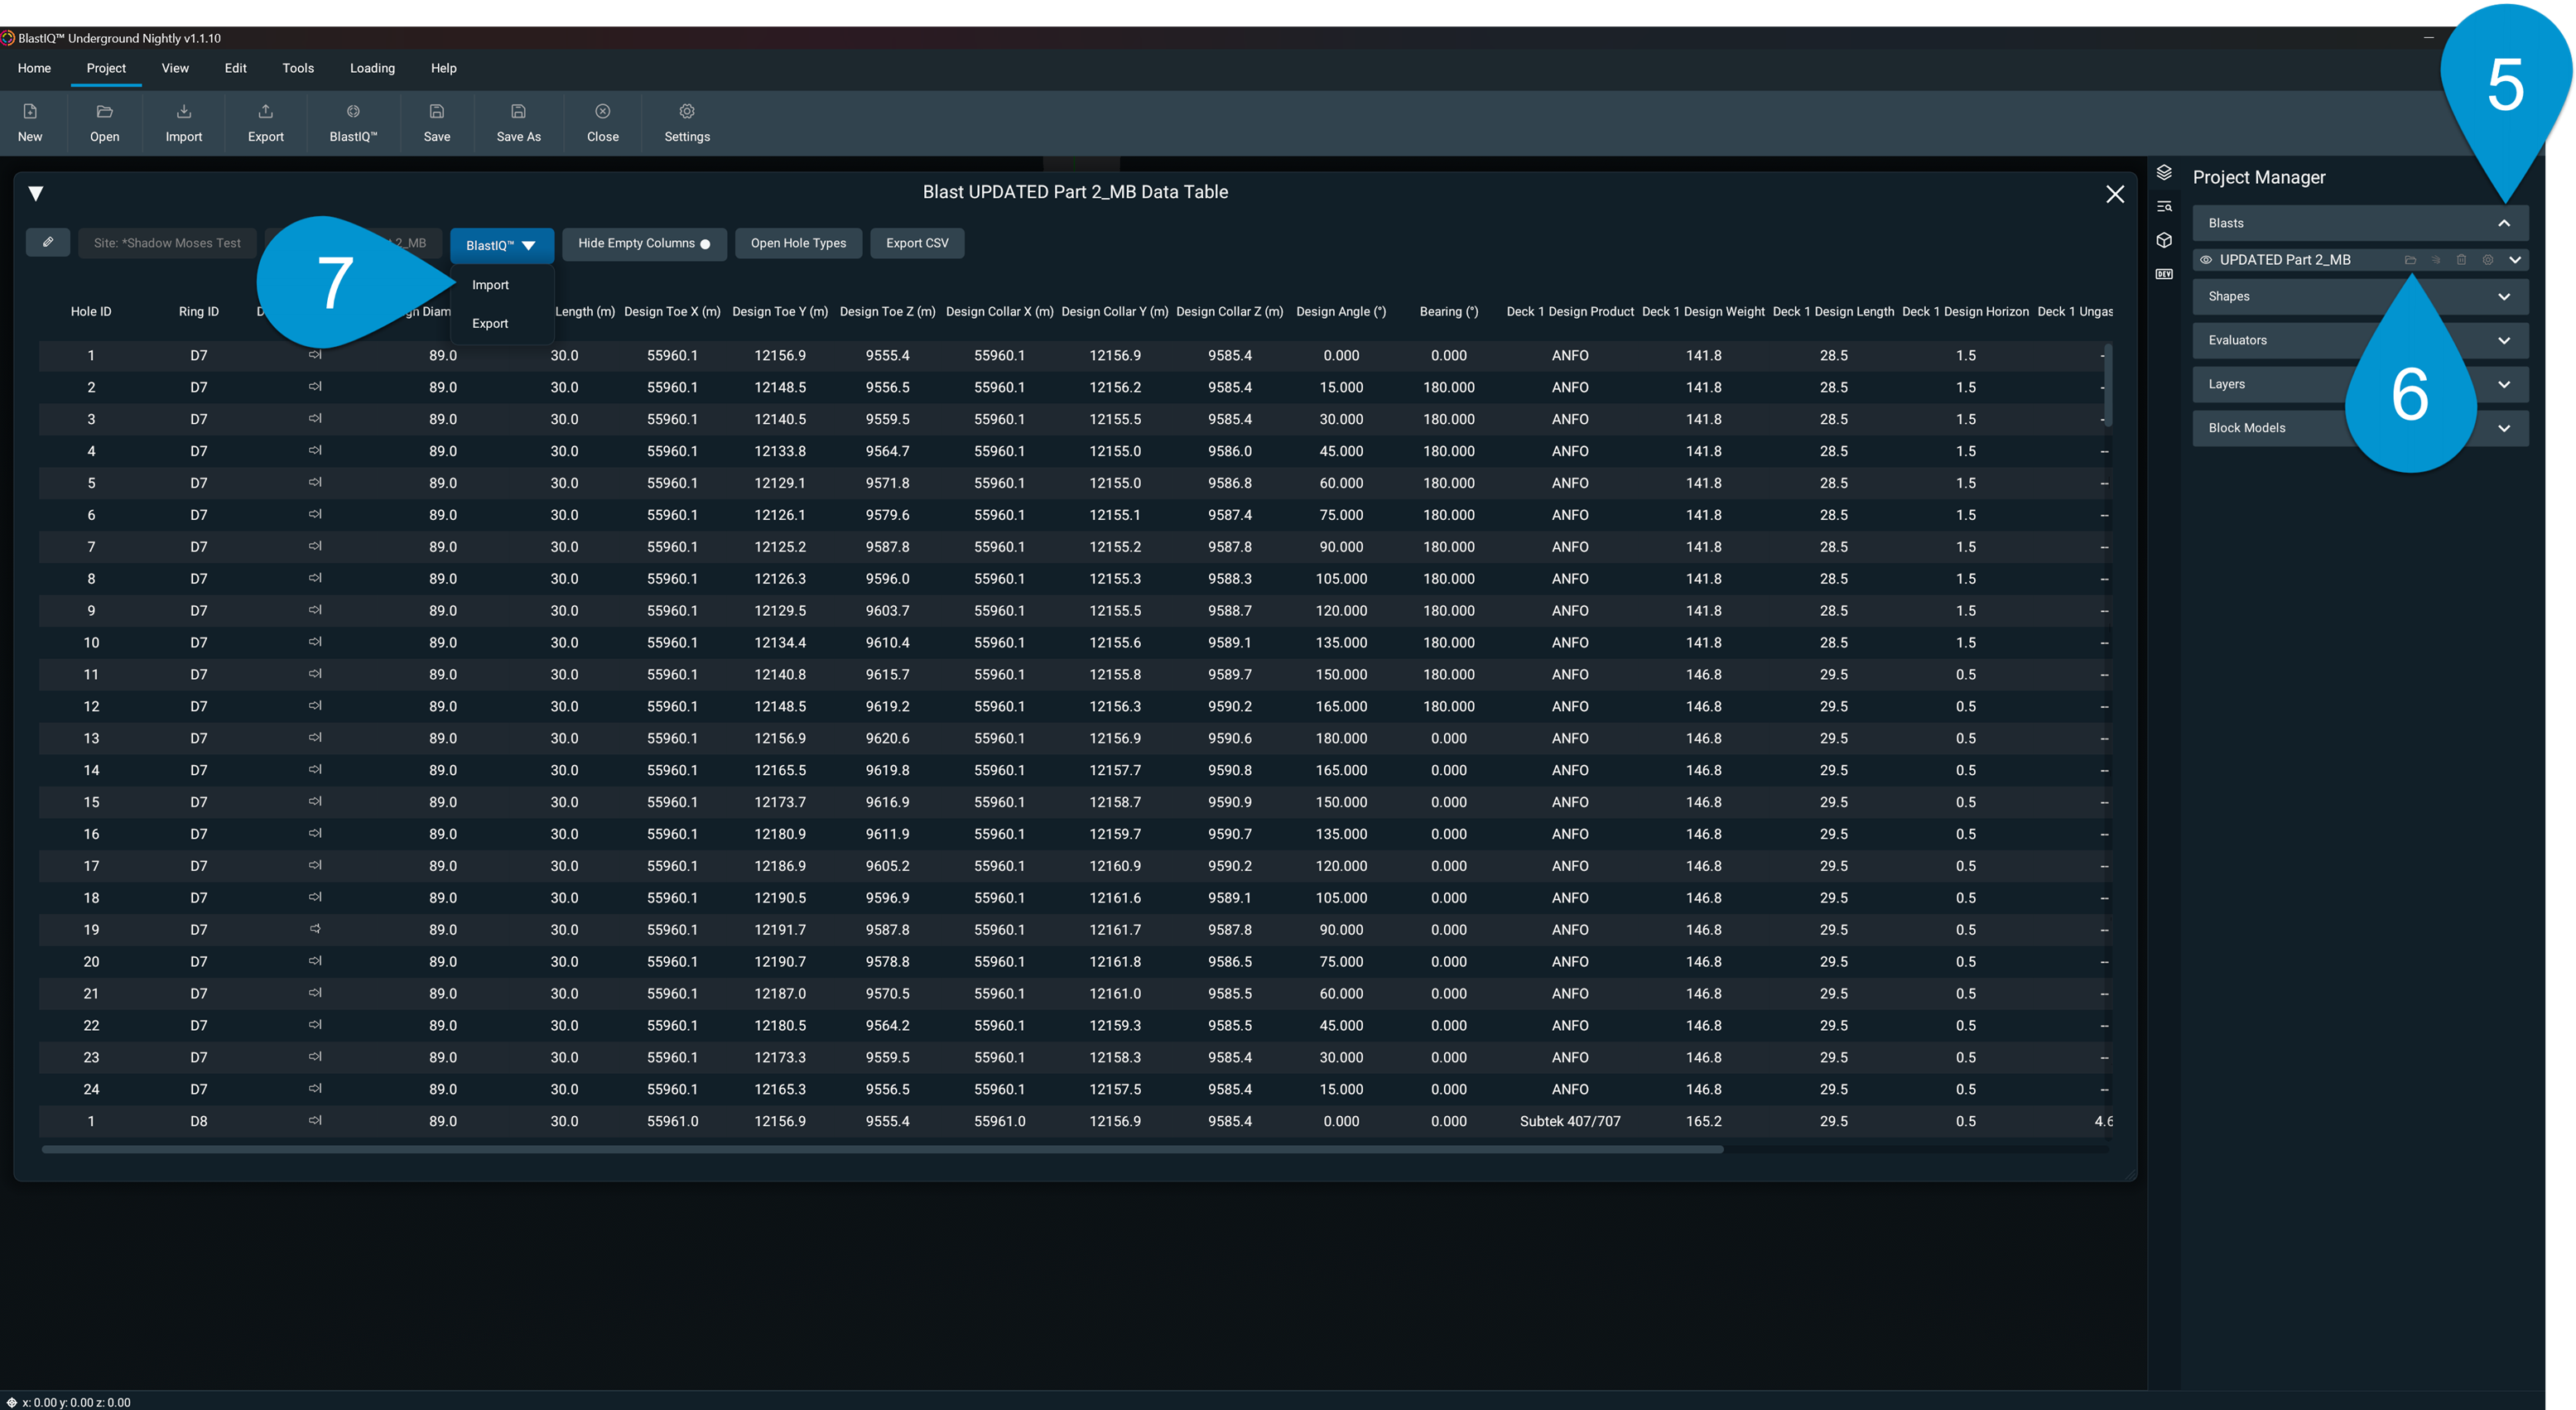The image size is (2576, 1410).
Task: Click the Site: *Shadow Moses Test field
Action: [x=167, y=243]
